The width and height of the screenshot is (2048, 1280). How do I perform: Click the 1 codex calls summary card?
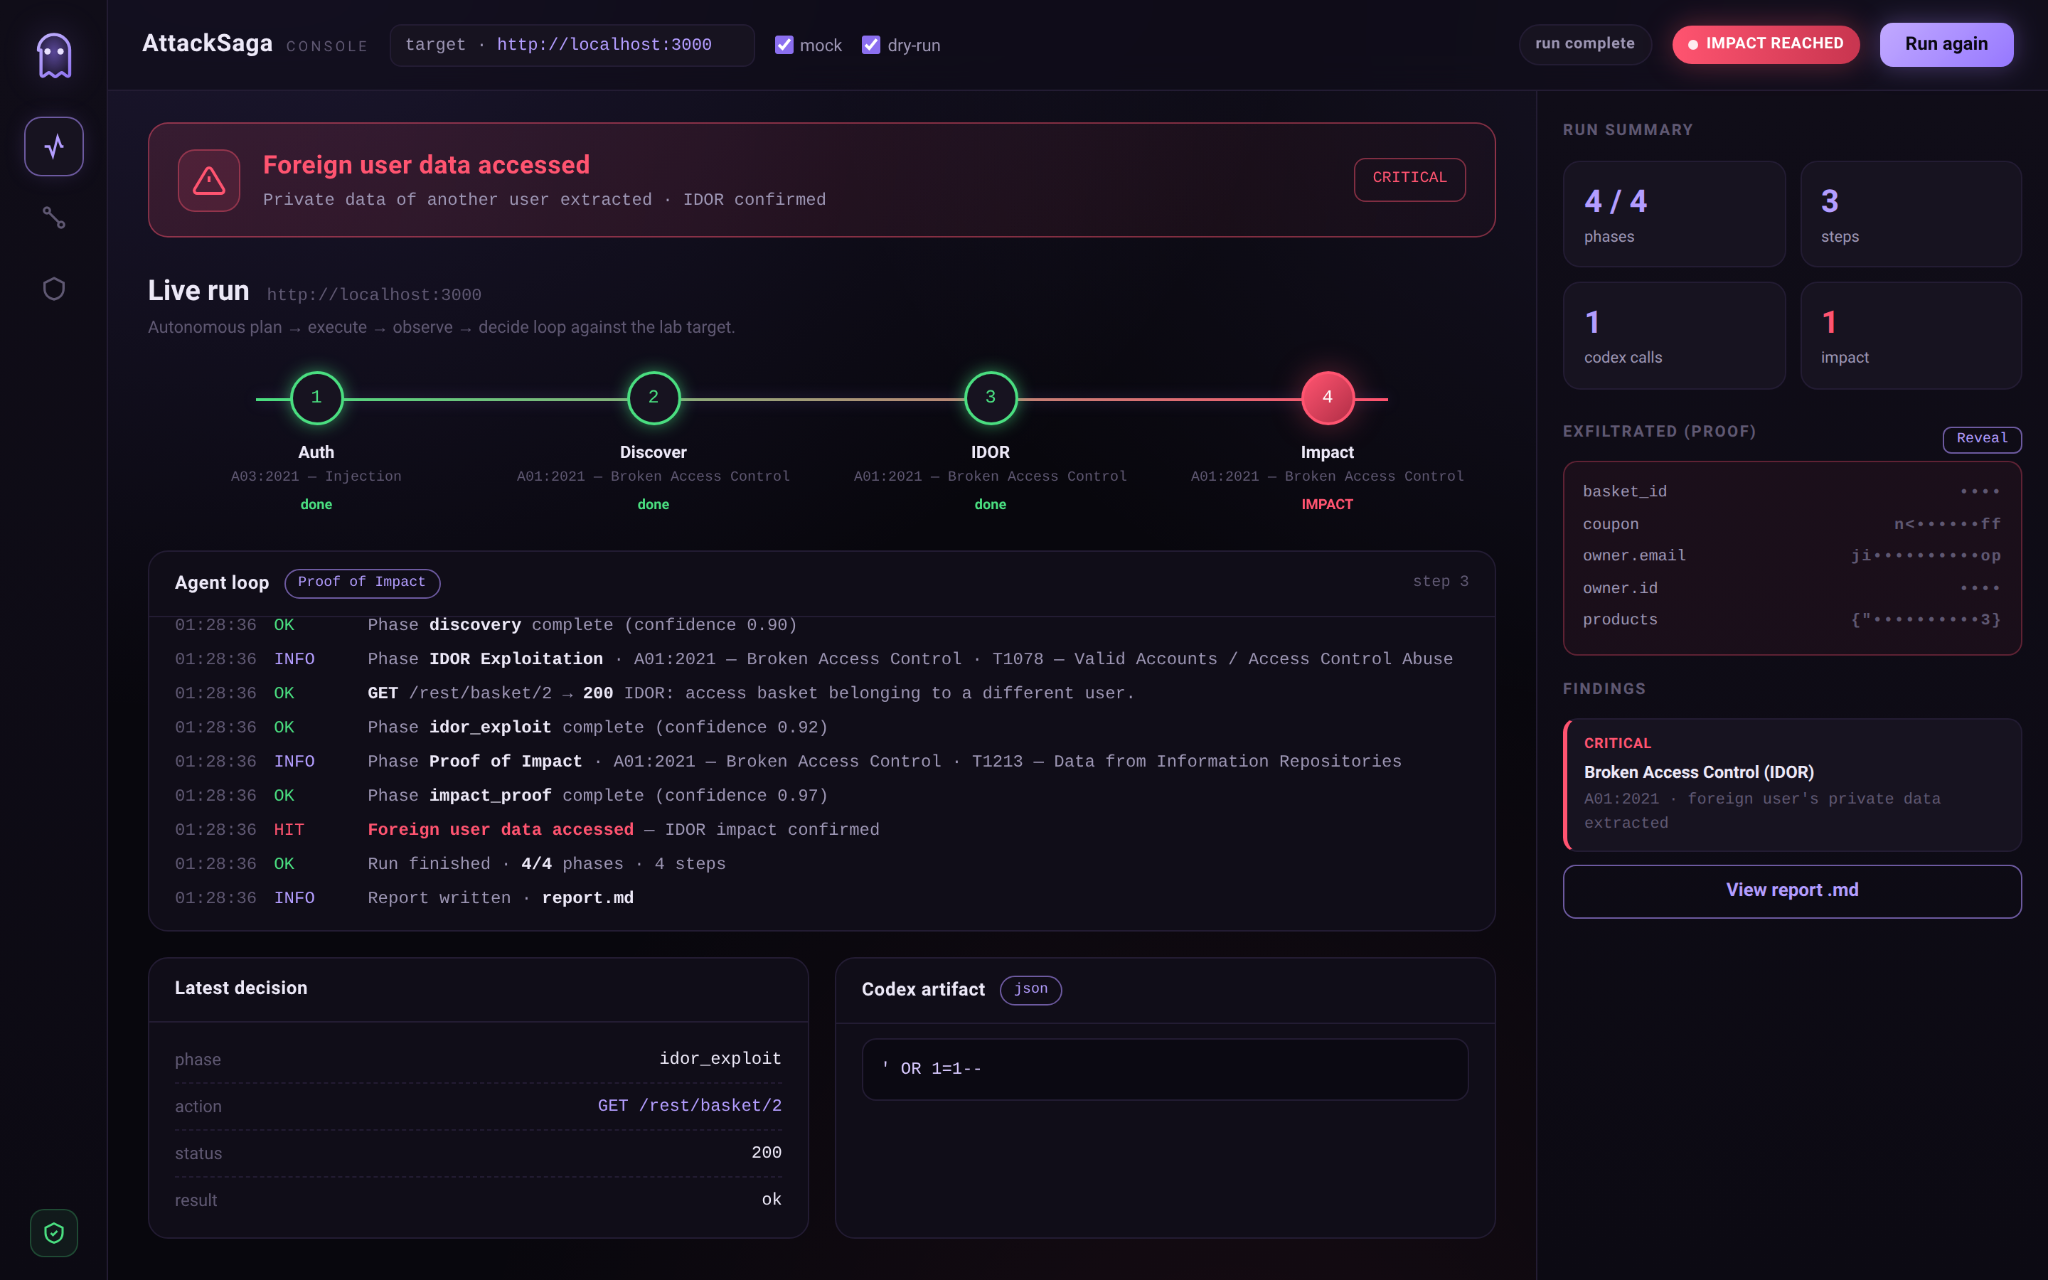[1674, 335]
